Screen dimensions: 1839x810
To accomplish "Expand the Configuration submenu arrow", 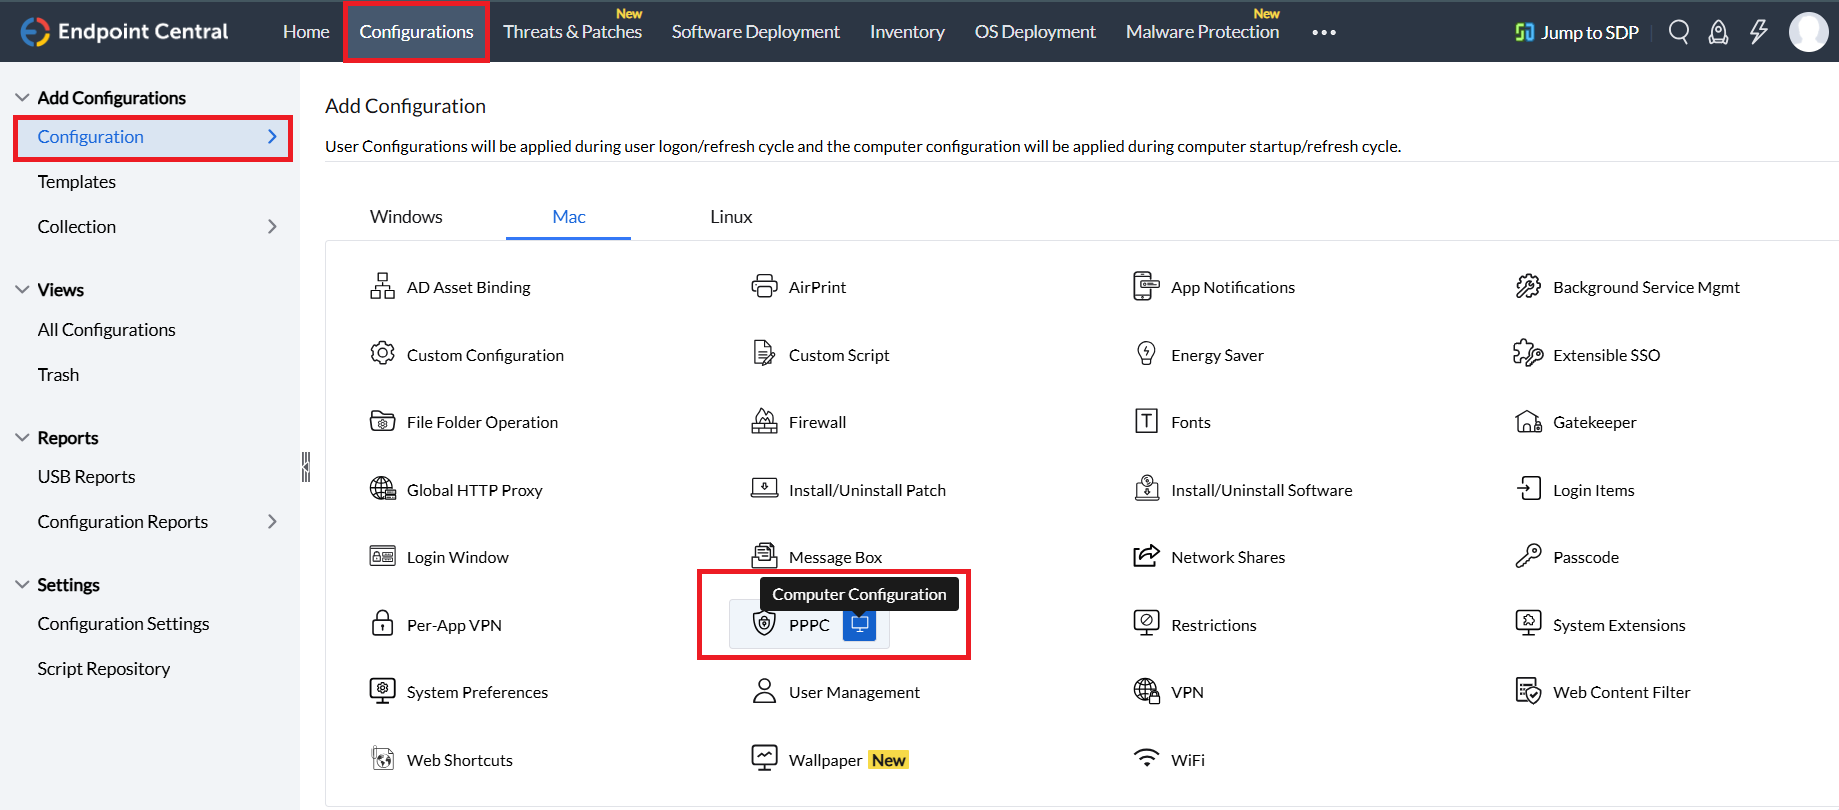I will (272, 137).
